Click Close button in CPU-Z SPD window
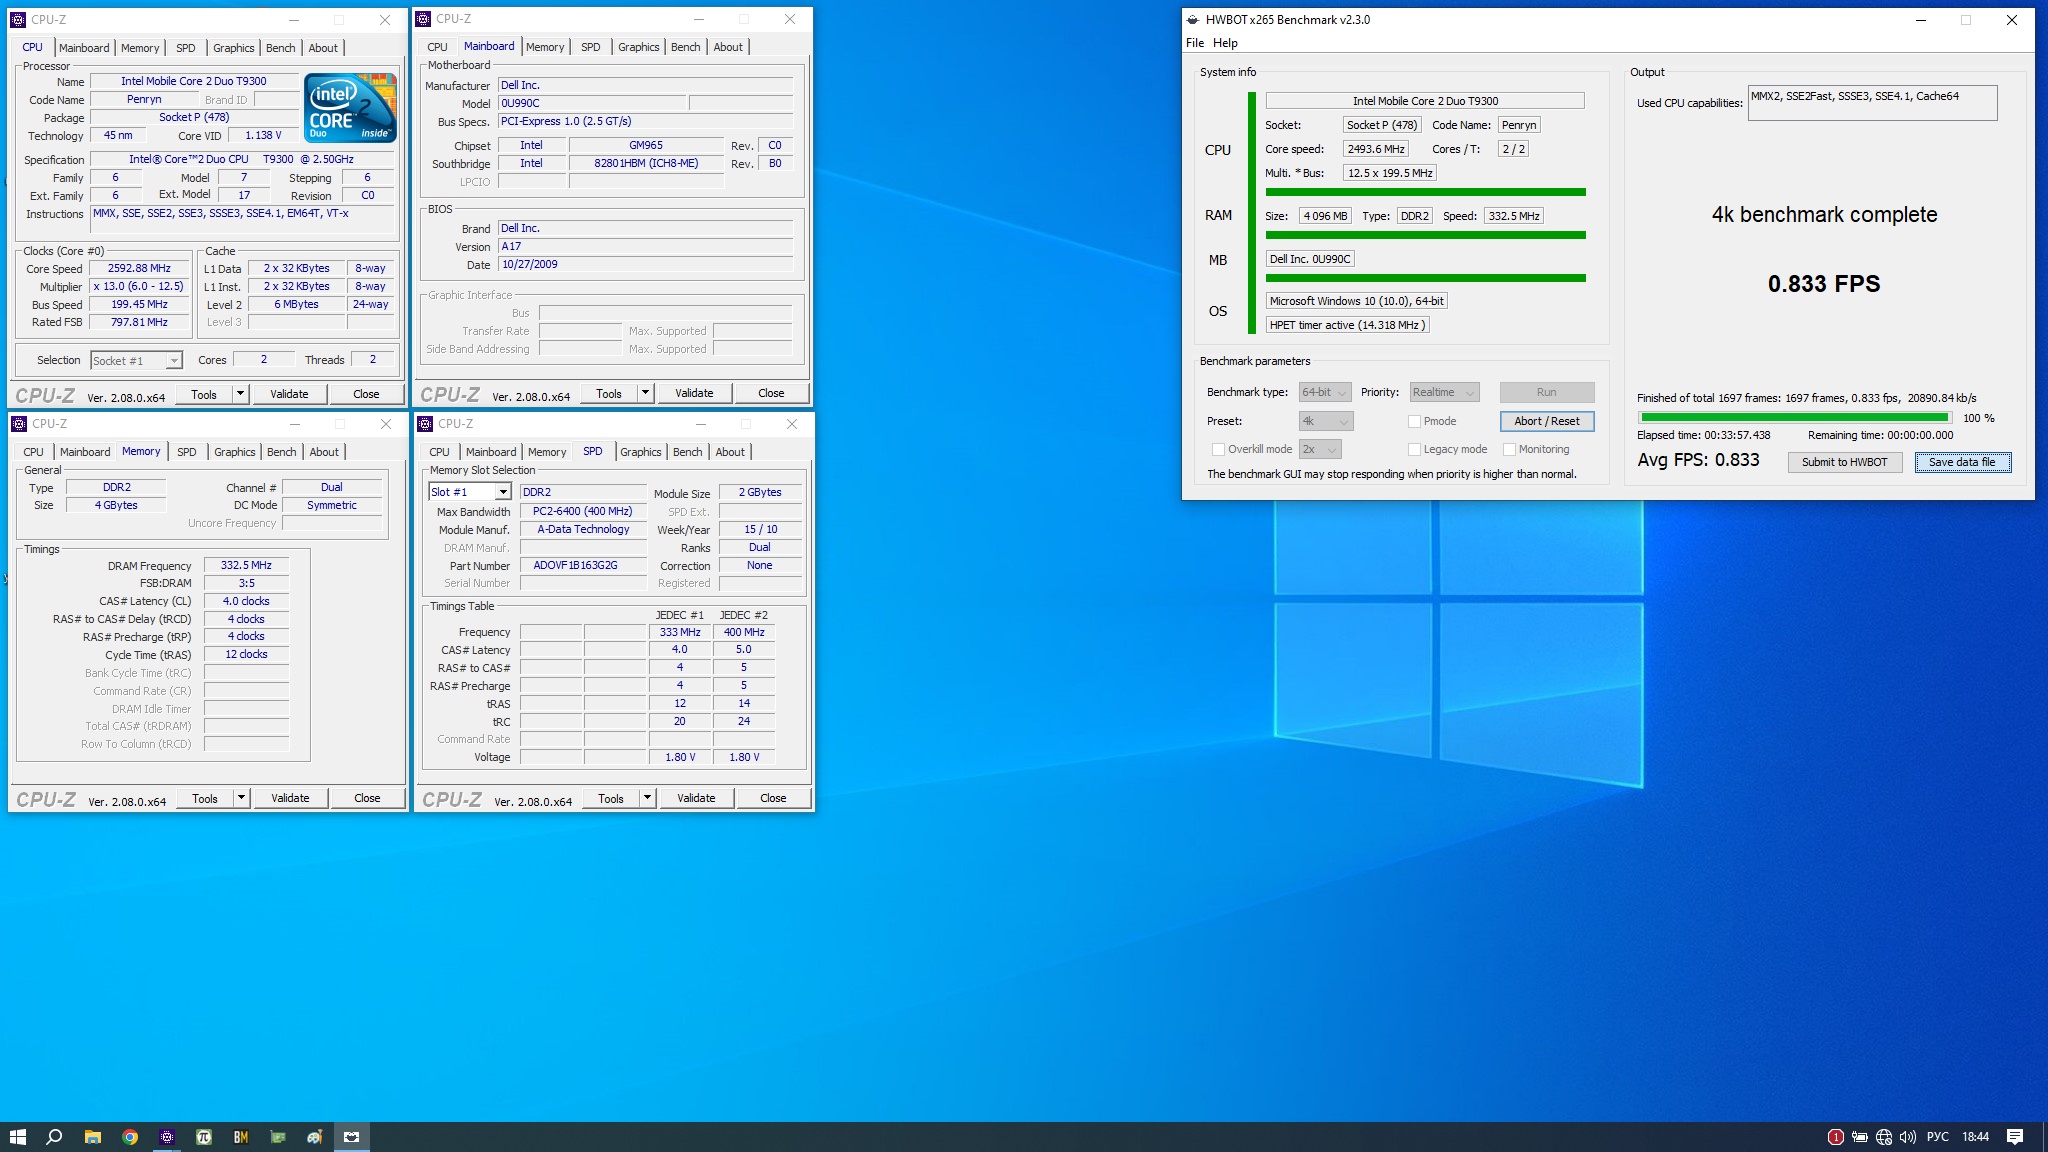This screenshot has width=2048, height=1152. coord(773,798)
